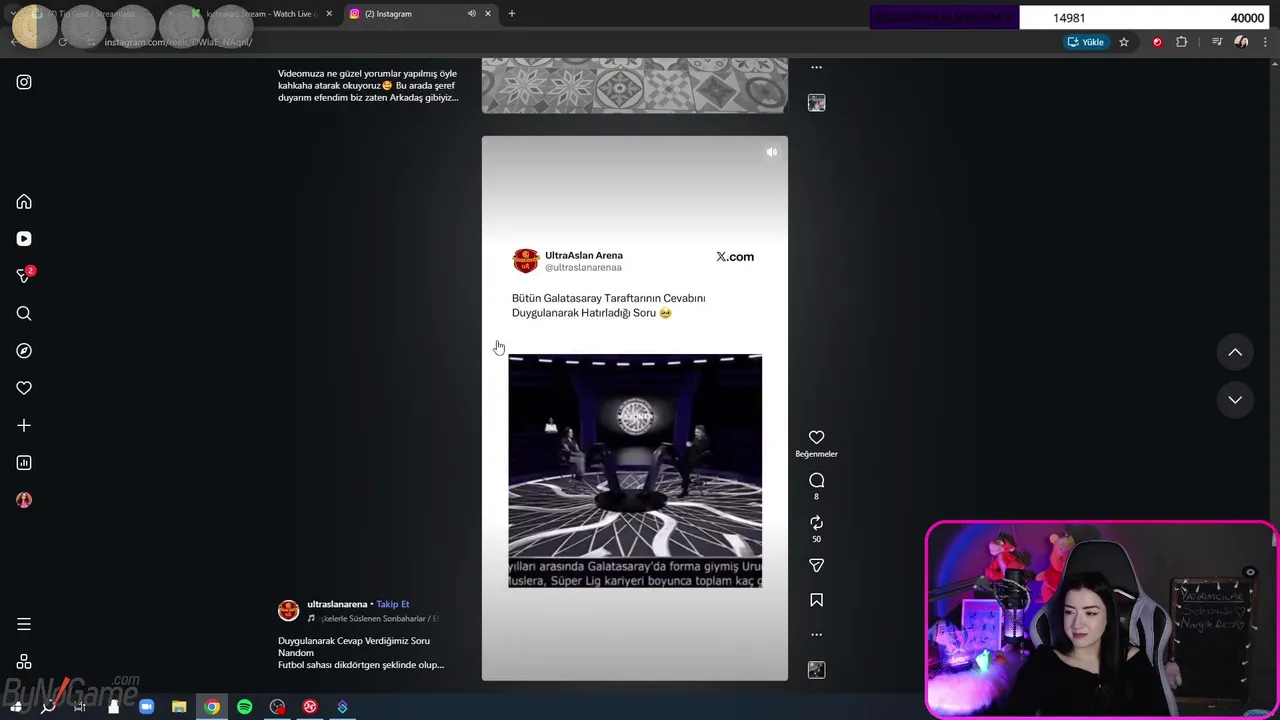Go to next reel with down chevron
The height and width of the screenshot is (720, 1280).
coord(1235,400)
